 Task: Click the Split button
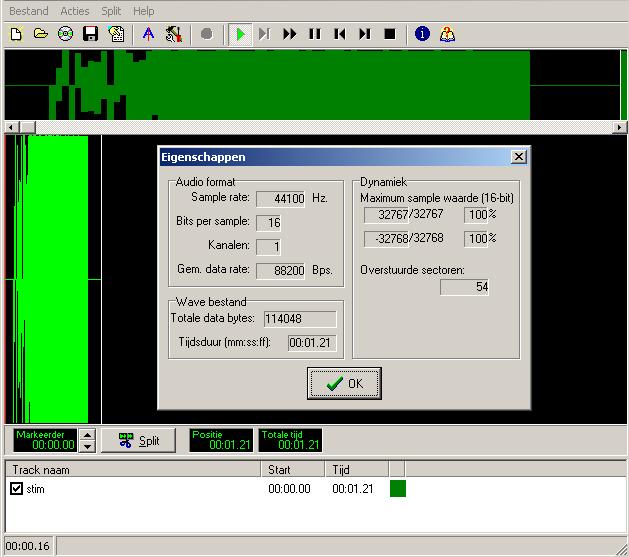click(138, 440)
